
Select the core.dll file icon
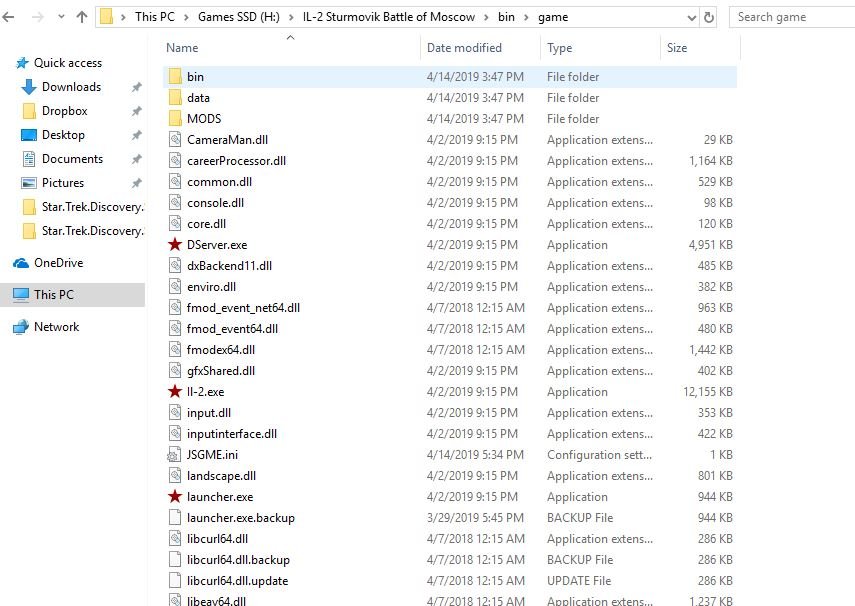click(x=174, y=224)
